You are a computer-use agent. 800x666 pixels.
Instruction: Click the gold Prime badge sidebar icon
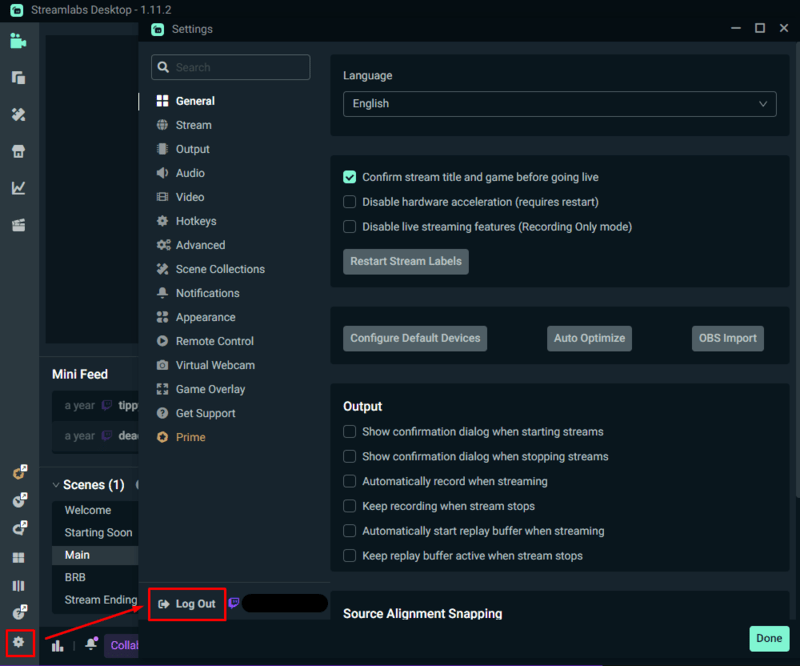pyautogui.click(x=20, y=472)
